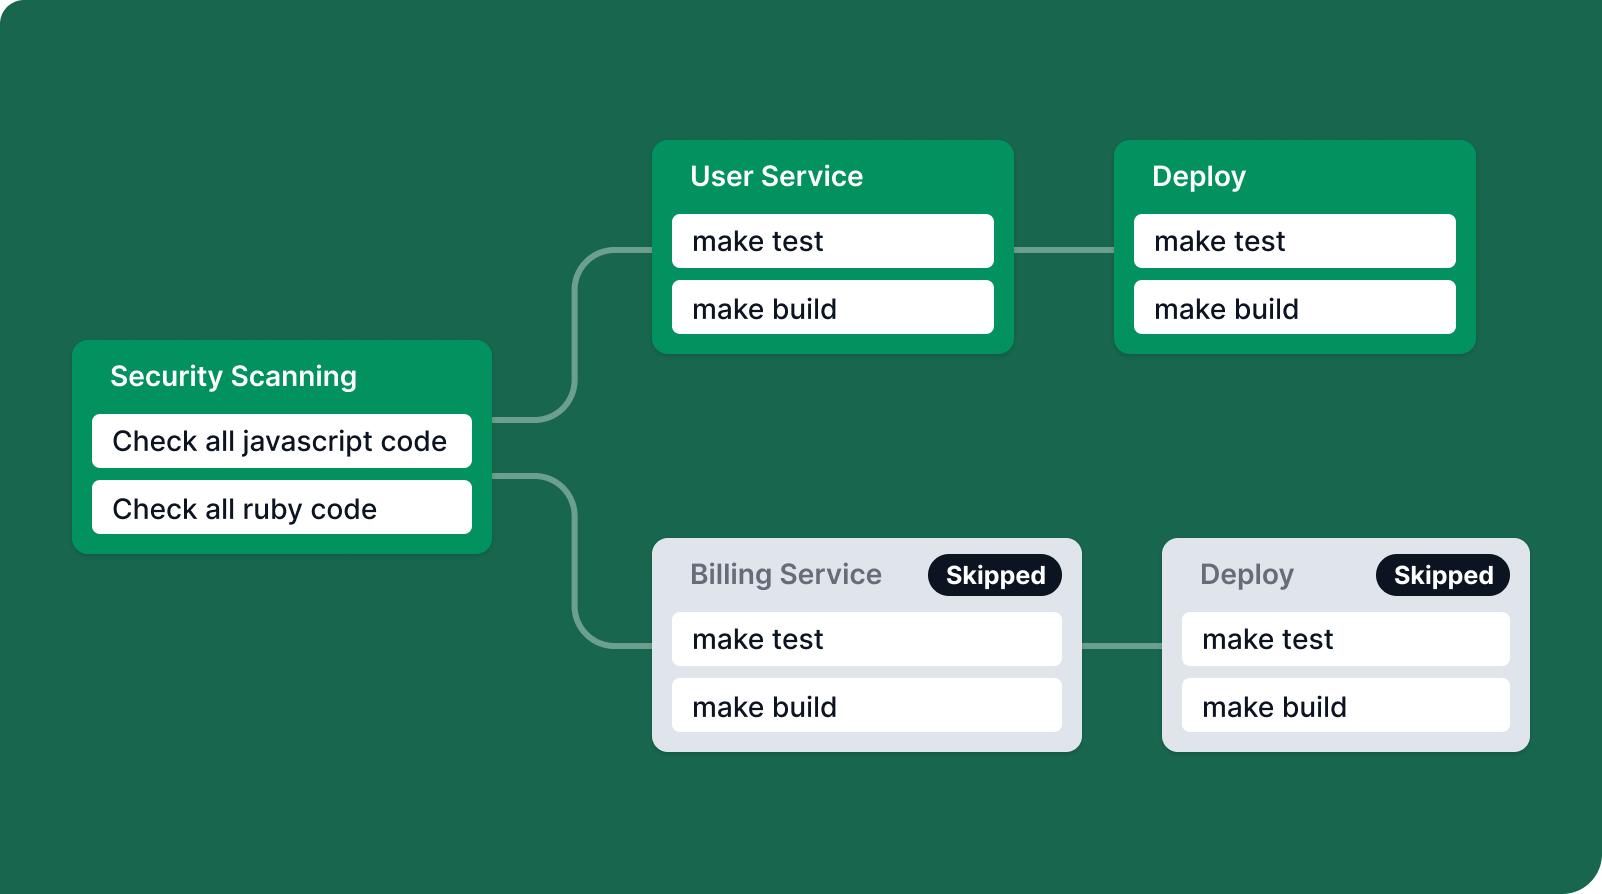This screenshot has height=894, width=1602.
Task: Open make build in Billing Service
Action: [867, 705]
